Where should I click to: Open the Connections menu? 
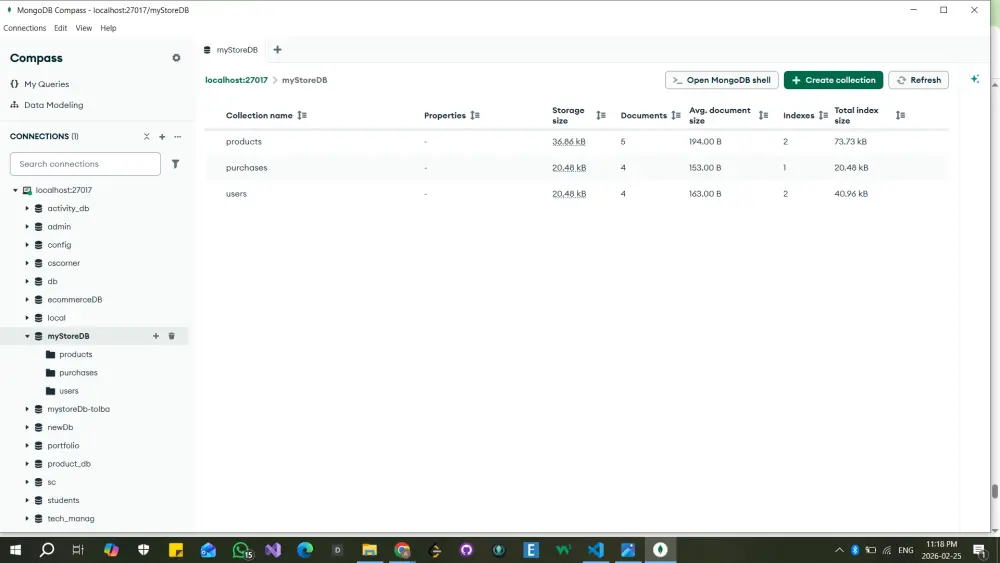[x=24, y=28]
